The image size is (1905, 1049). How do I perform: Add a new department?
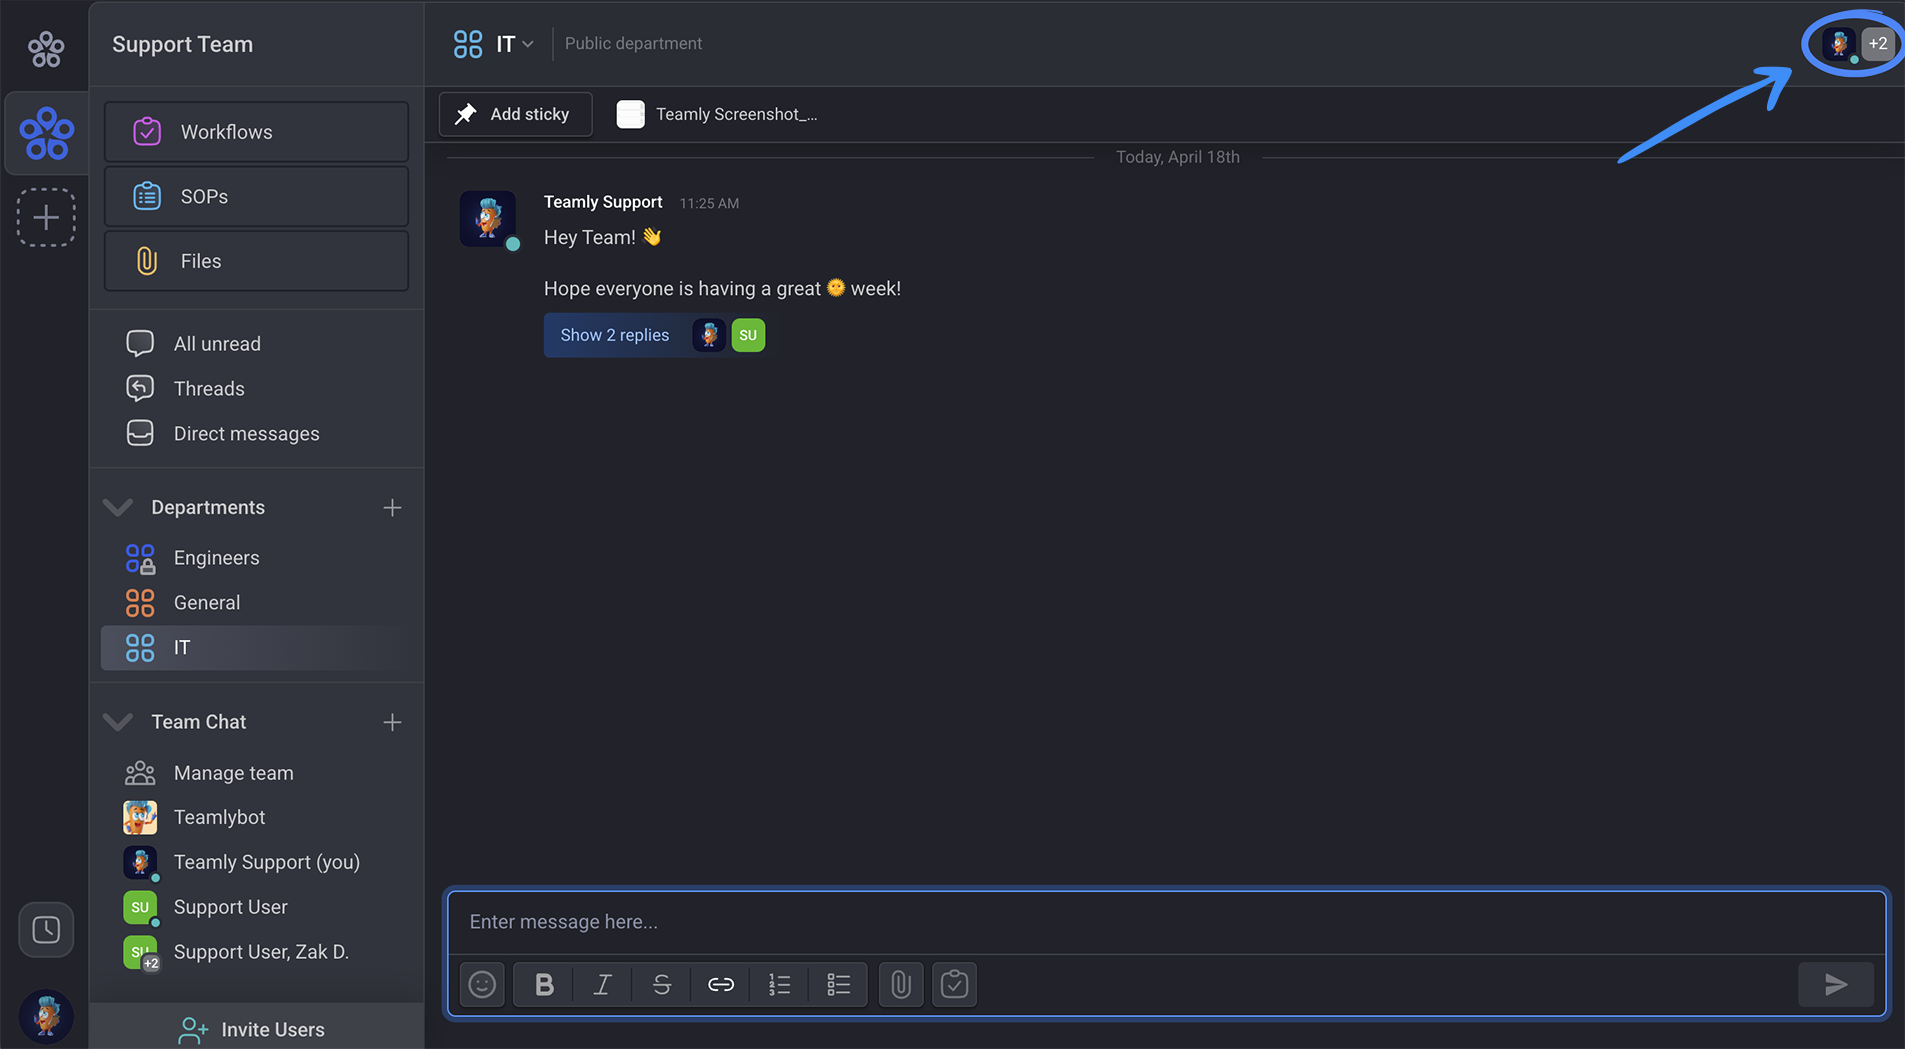pyautogui.click(x=392, y=508)
